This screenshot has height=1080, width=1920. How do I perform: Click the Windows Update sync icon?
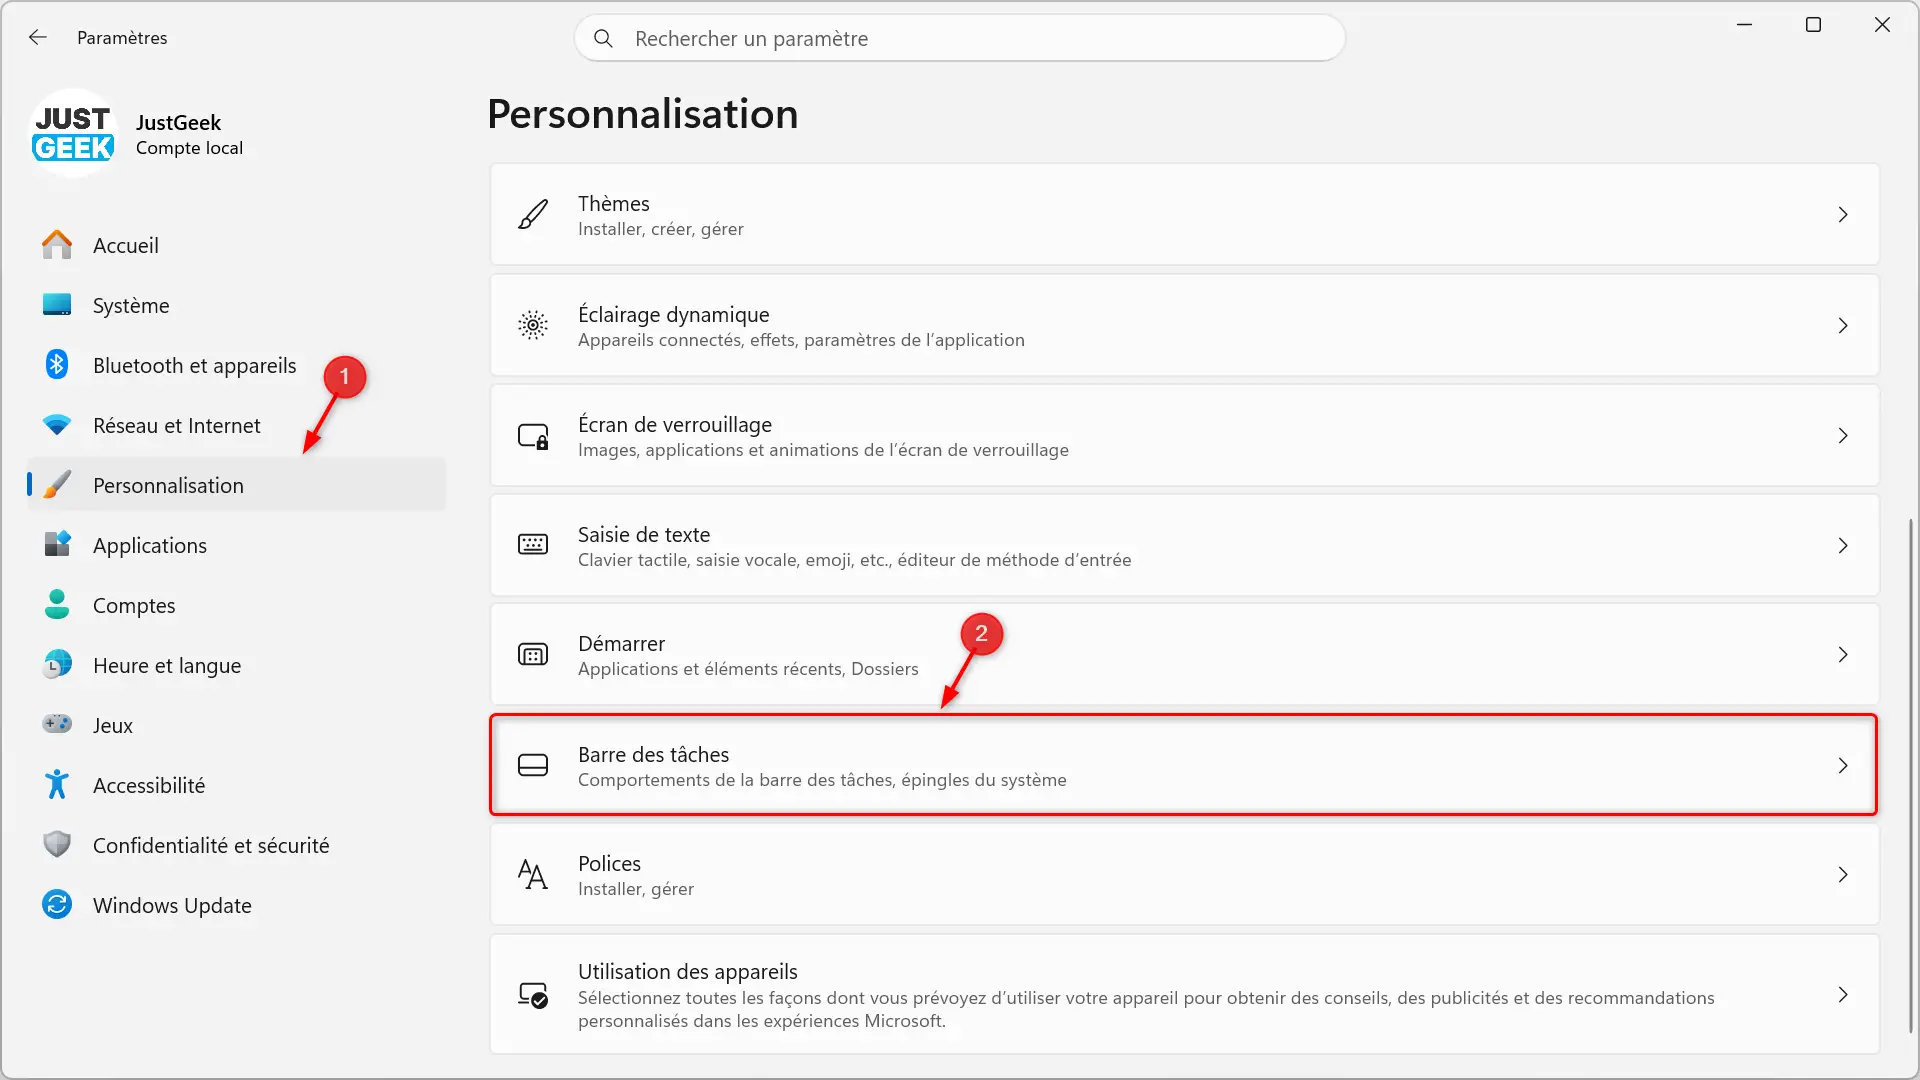[x=57, y=905]
